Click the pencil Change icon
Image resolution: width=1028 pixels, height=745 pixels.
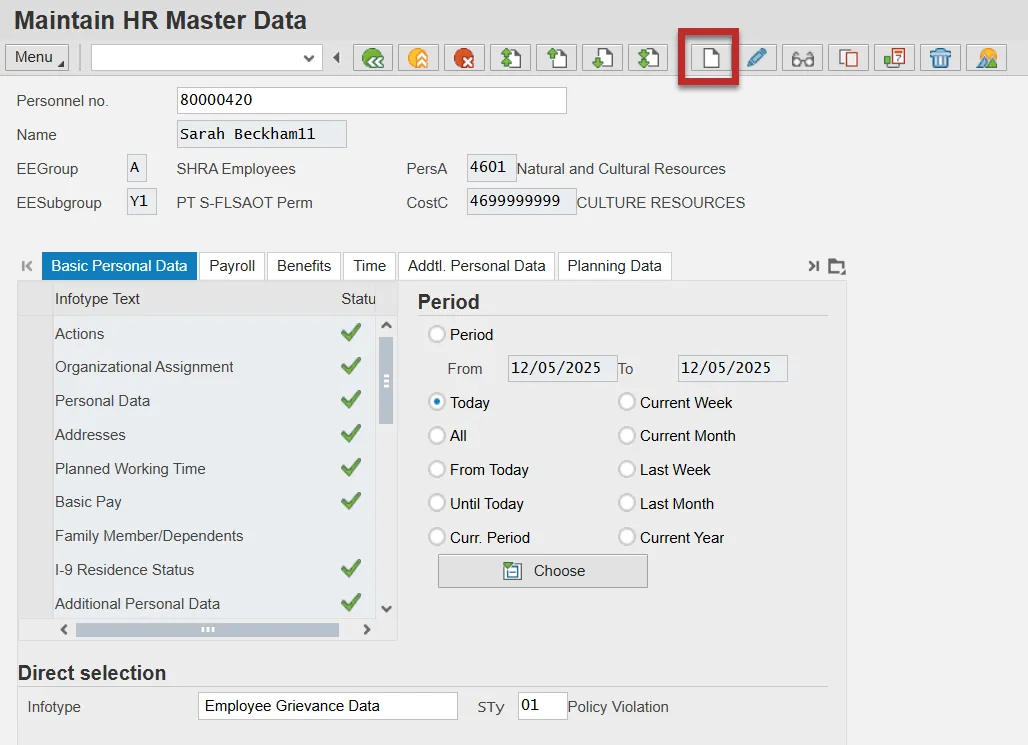pos(756,58)
